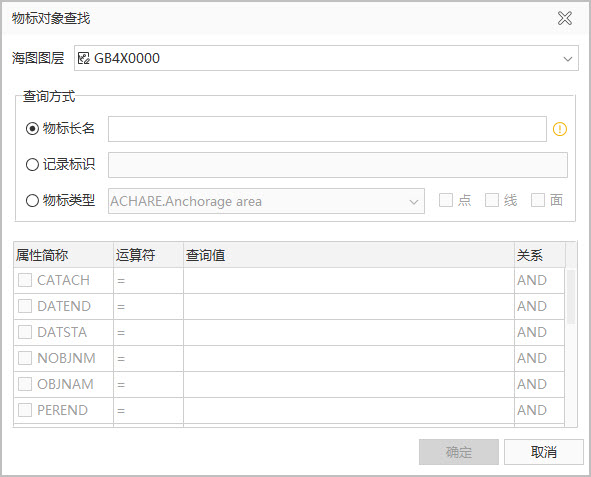This screenshot has height=477, width=591.
Task: Open the AND relation cell for DATEND
Action: tap(539, 306)
